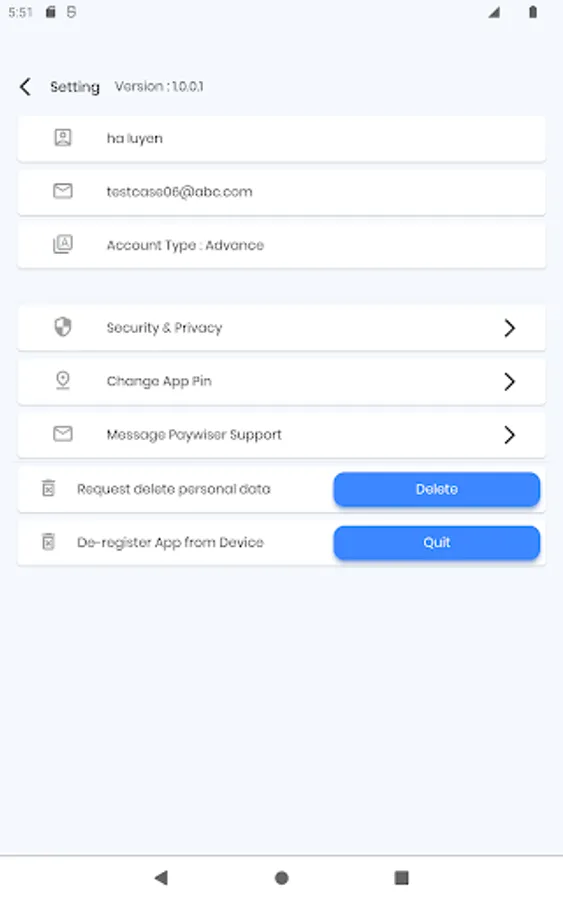Image resolution: width=563 pixels, height=900 pixels.
Task: Expand Security & Privacy with its chevron
Action: [509, 328]
